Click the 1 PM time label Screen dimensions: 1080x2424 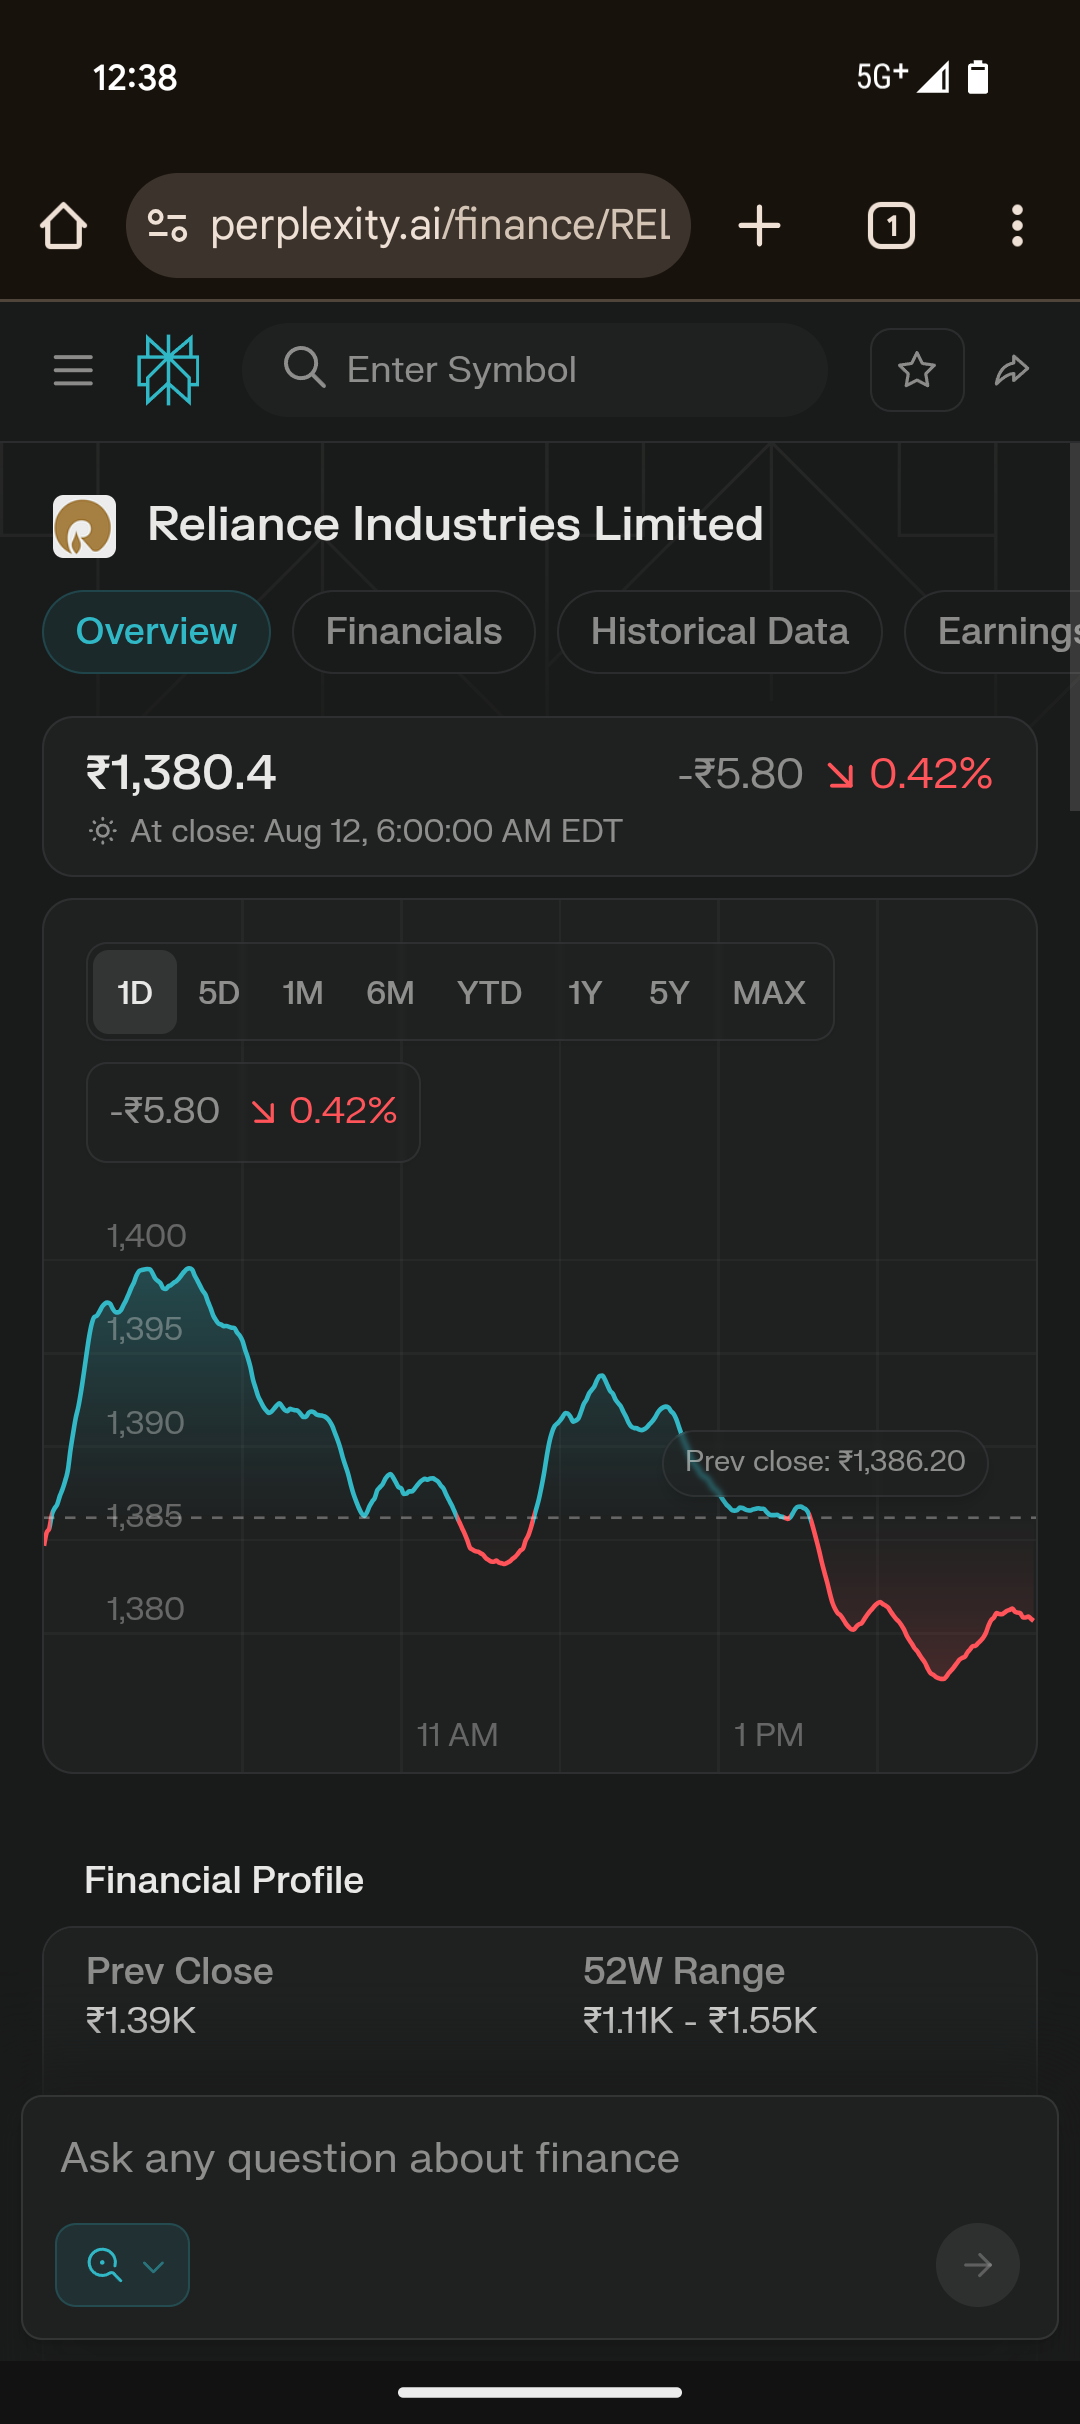click(x=769, y=1735)
